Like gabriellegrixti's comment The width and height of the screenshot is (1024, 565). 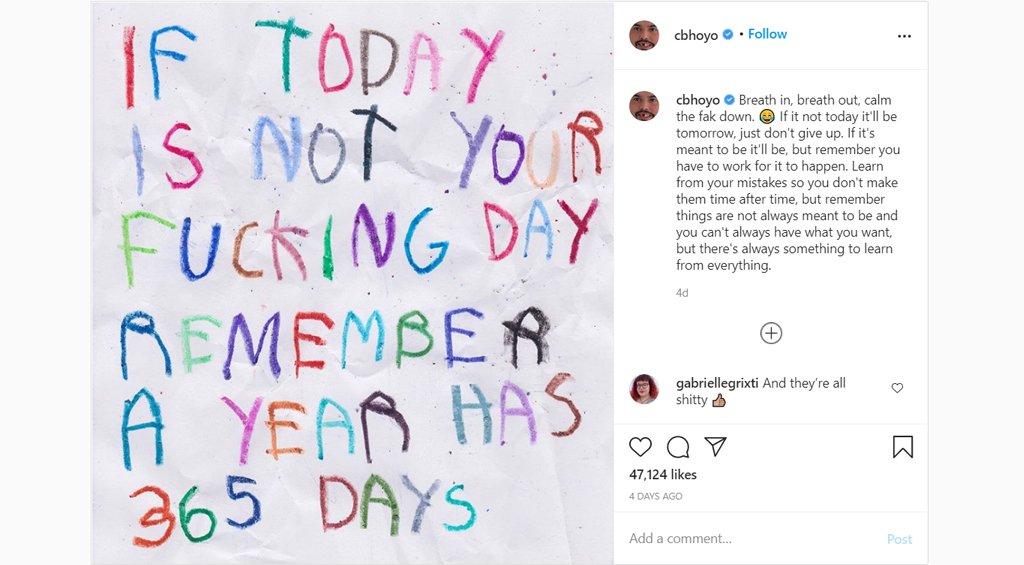pyautogui.click(x=897, y=388)
